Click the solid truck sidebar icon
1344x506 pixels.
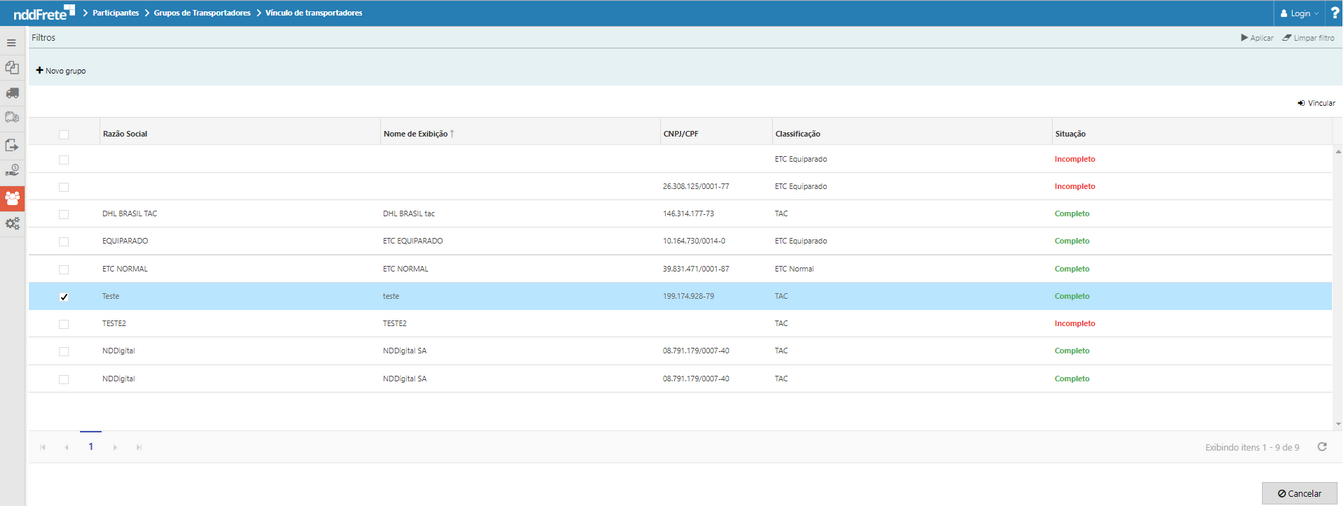click(x=12, y=93)
